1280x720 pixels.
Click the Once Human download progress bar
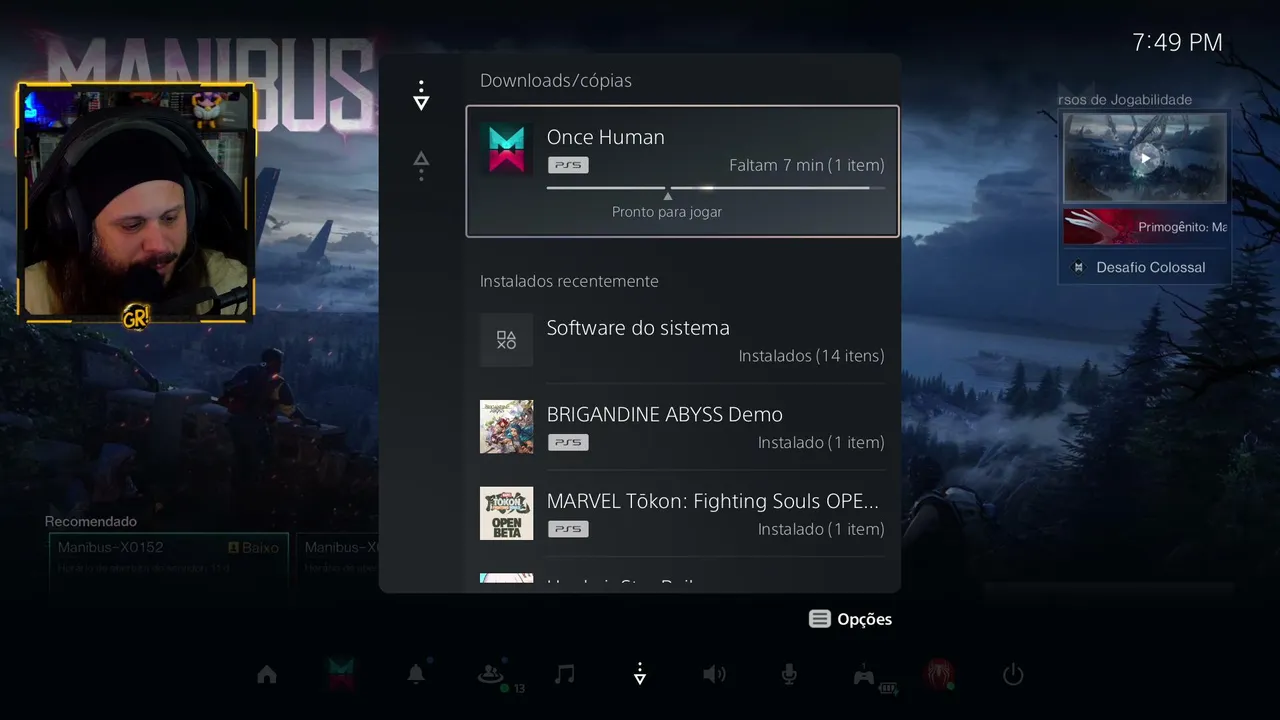coord(715,187)
